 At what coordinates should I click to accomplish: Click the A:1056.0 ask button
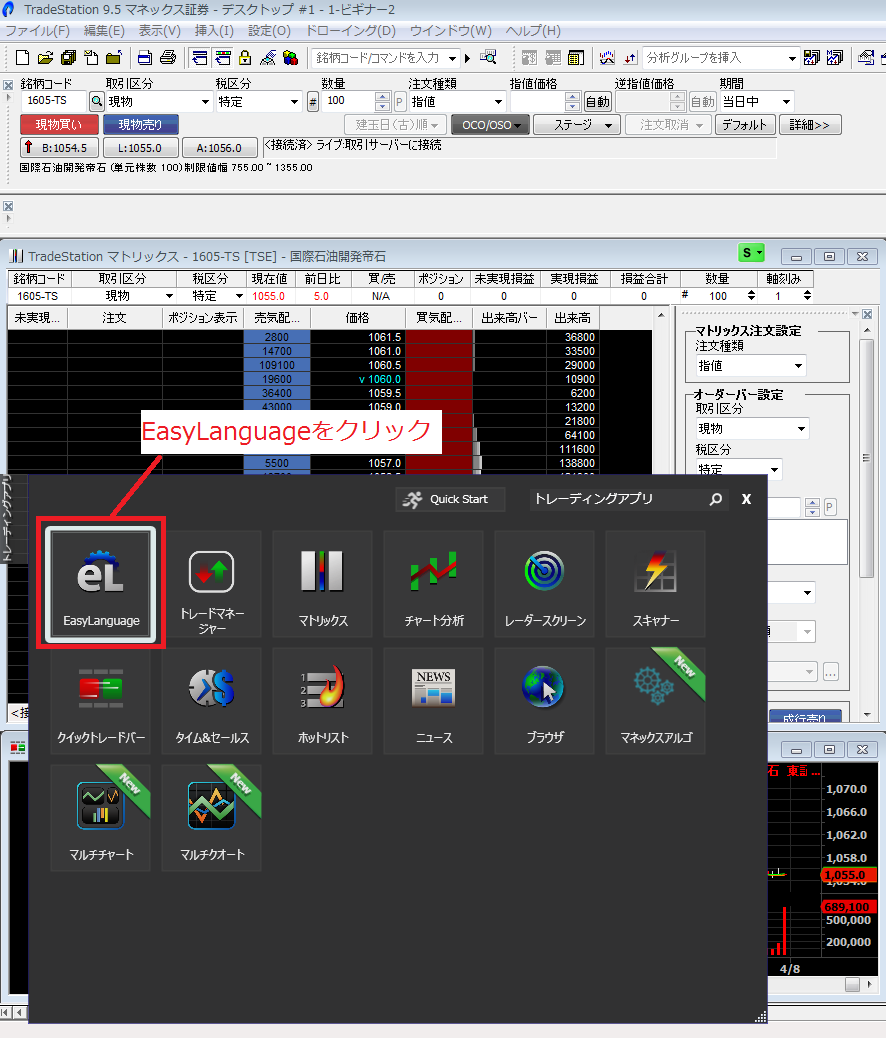point(219,148)
